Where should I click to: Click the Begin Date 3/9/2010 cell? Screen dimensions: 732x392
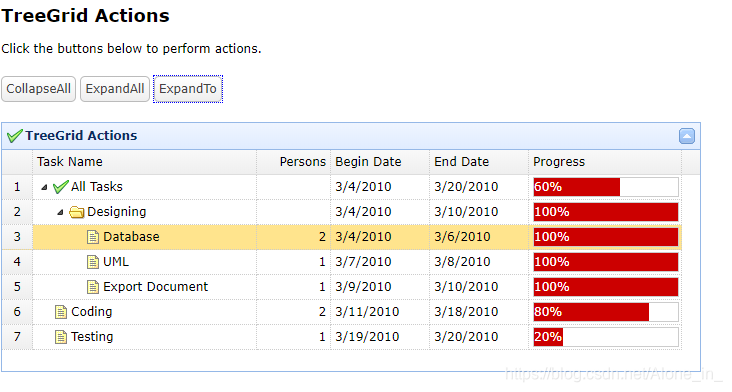380,287
